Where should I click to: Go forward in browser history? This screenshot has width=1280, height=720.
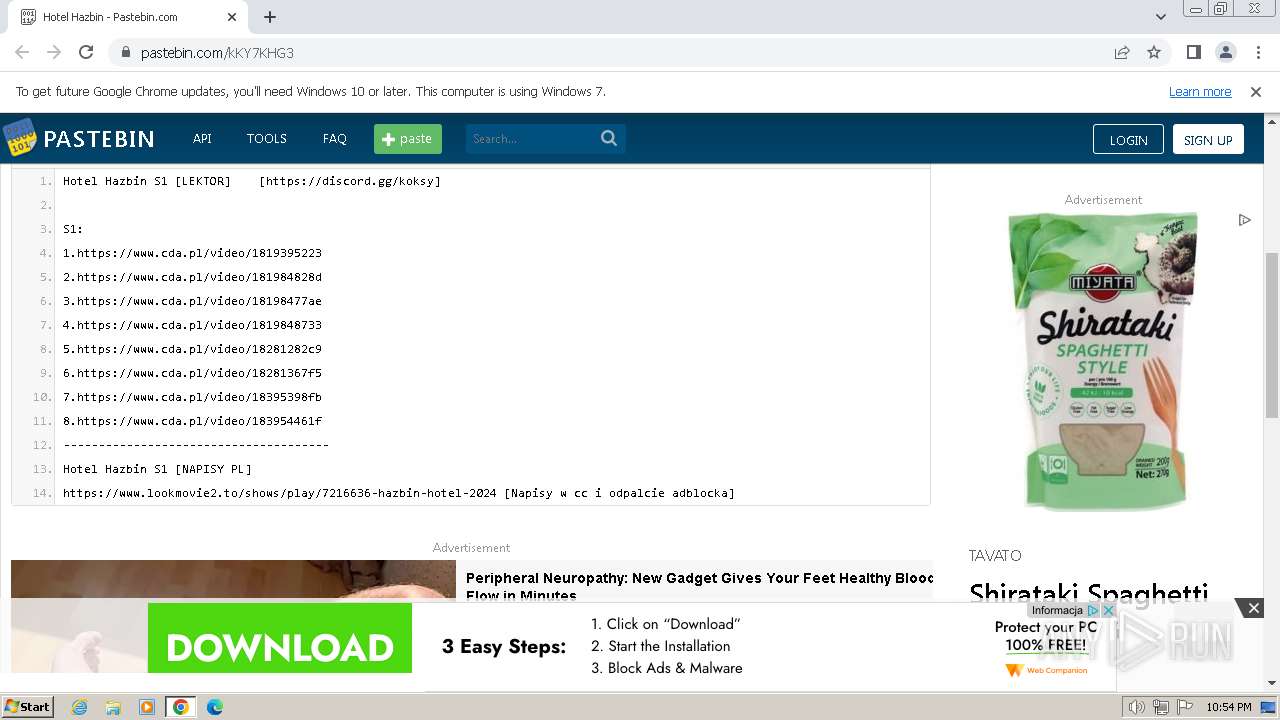[x=54, y=52]
